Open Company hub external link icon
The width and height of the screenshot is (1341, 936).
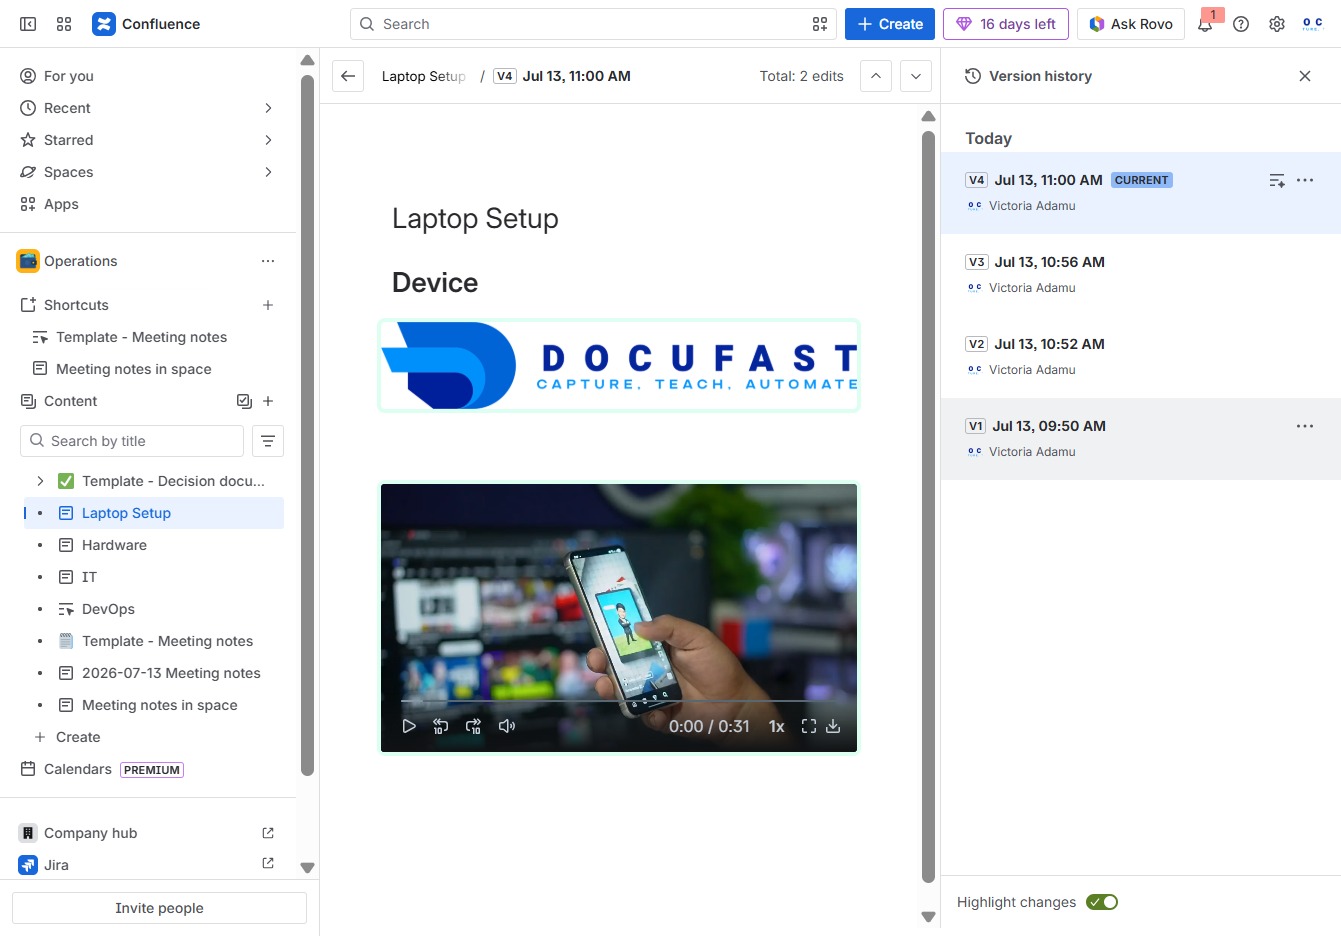click(268, 833)
